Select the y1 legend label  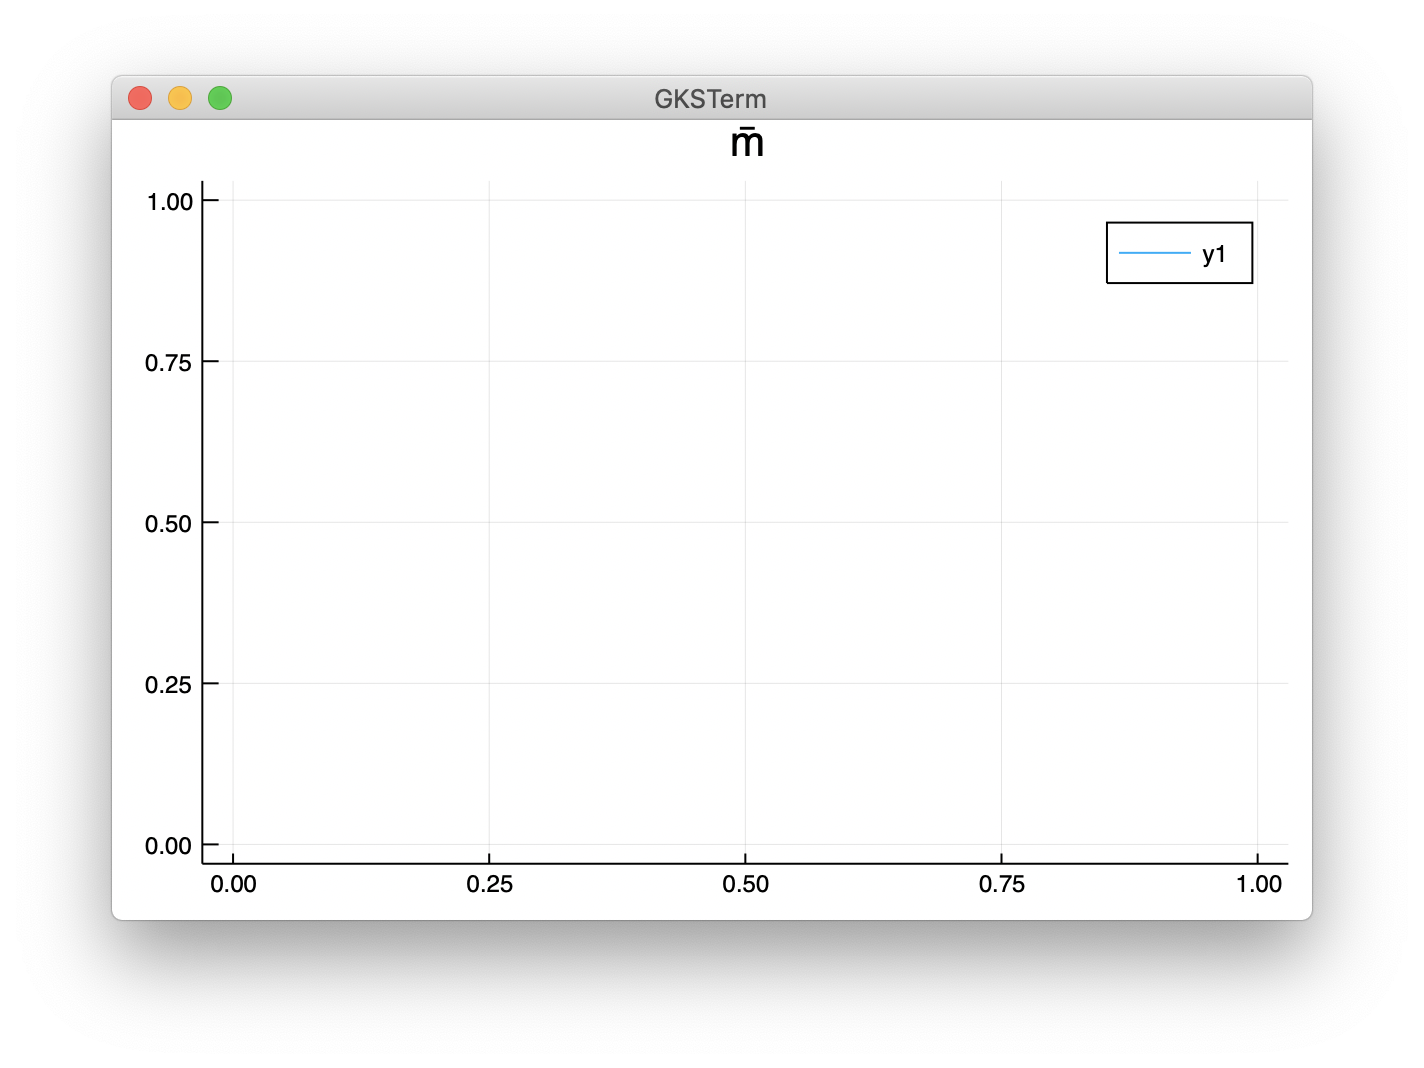click(1214, 254)
